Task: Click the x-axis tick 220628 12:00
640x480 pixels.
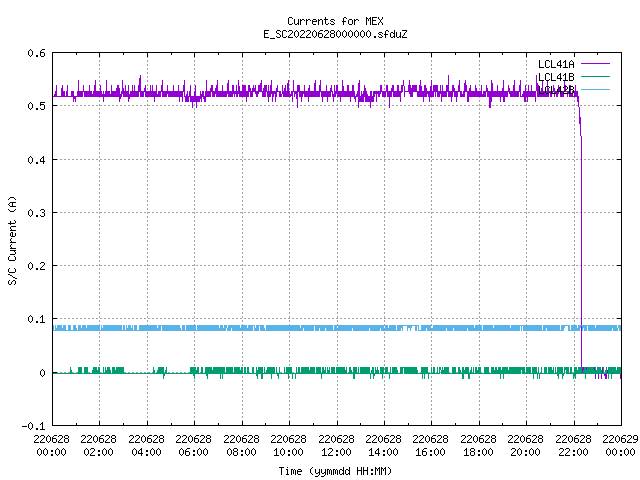Action: click(336, 446)
